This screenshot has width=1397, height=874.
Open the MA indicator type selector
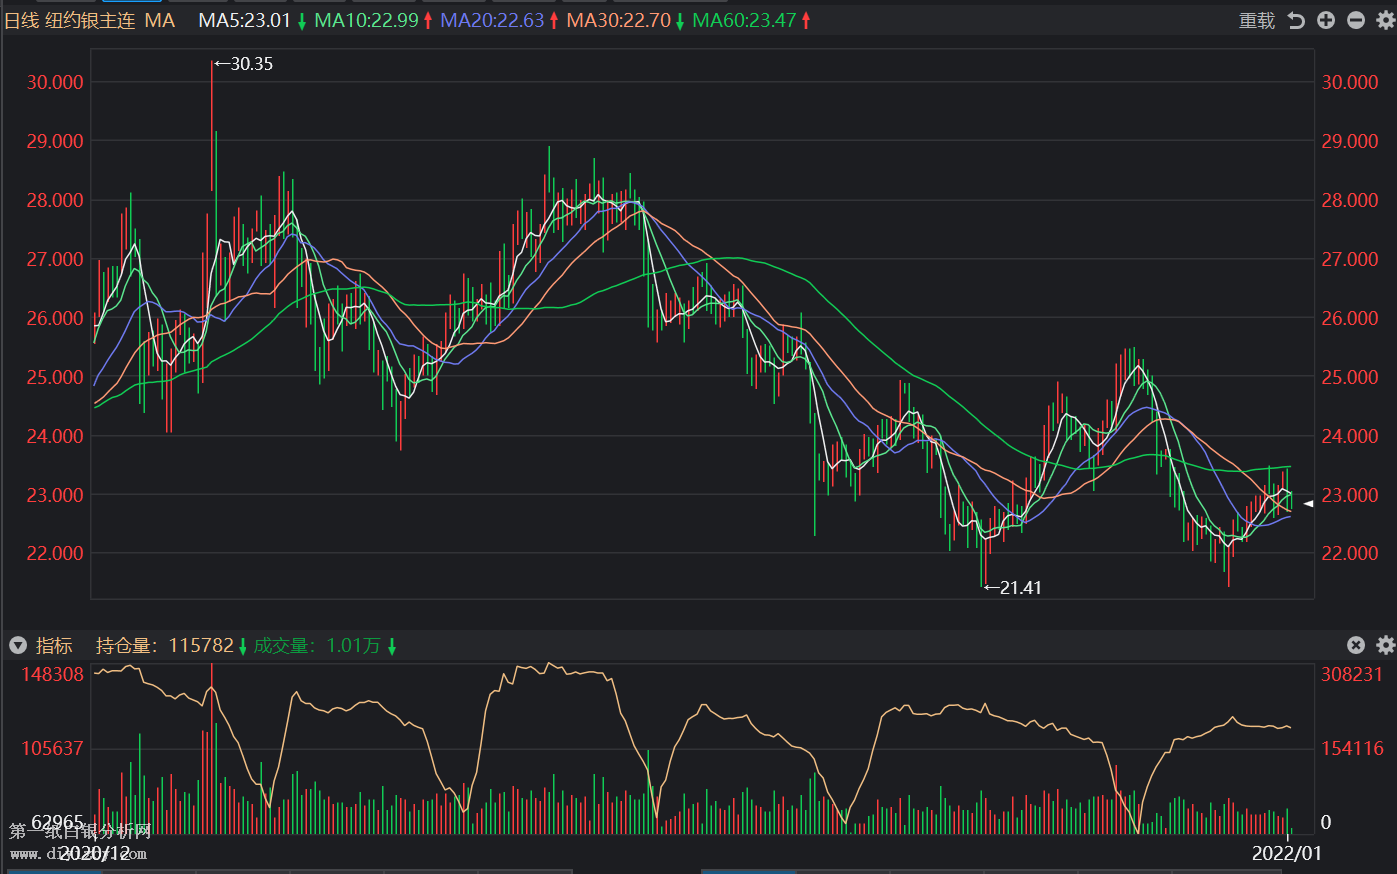click(159, 20)
